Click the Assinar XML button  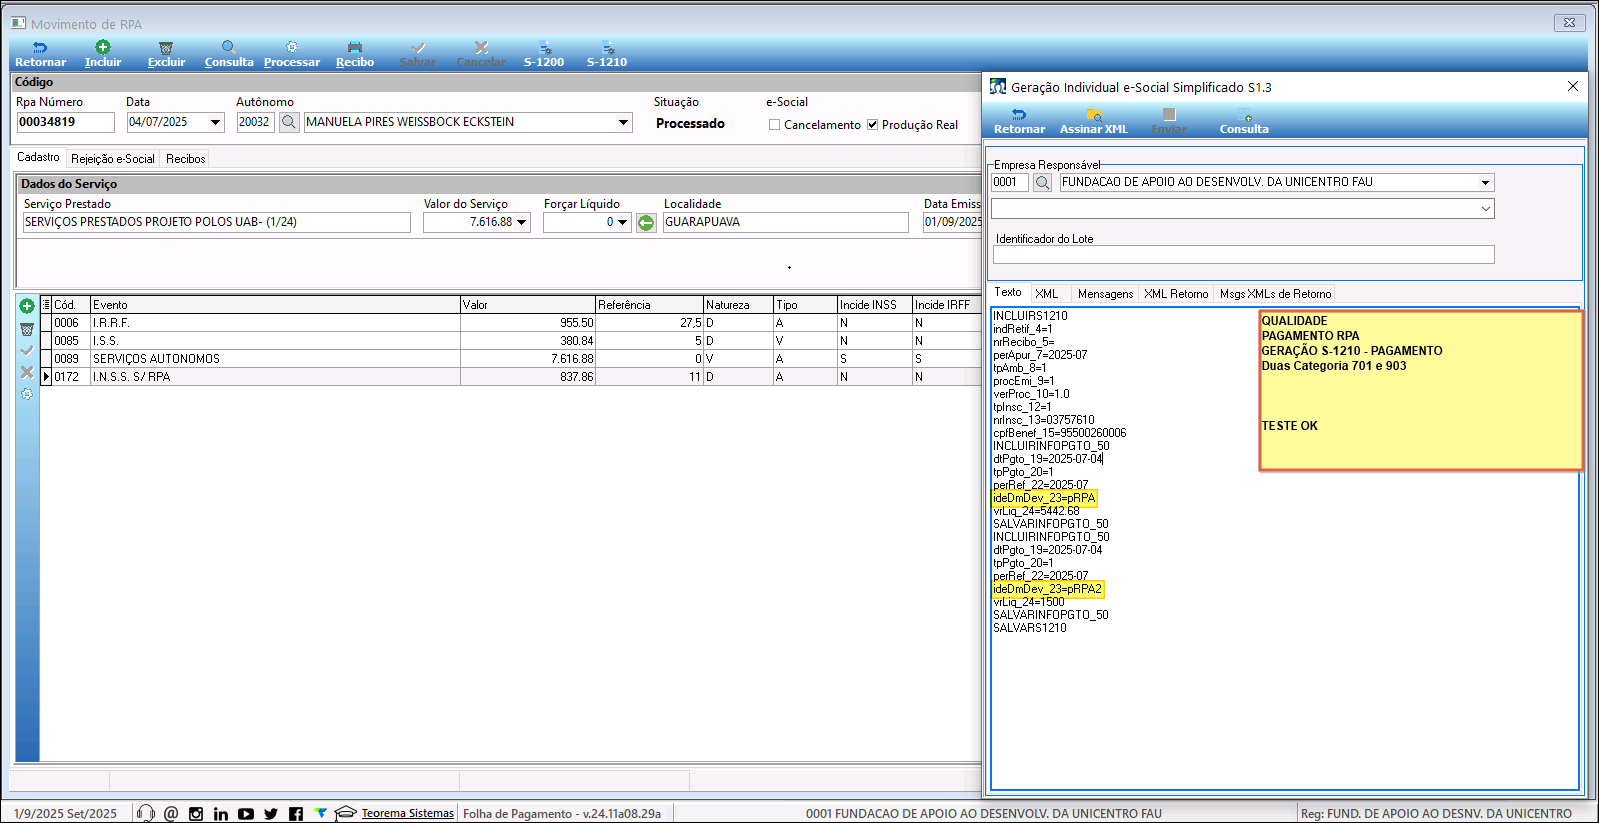point(1094,122)
